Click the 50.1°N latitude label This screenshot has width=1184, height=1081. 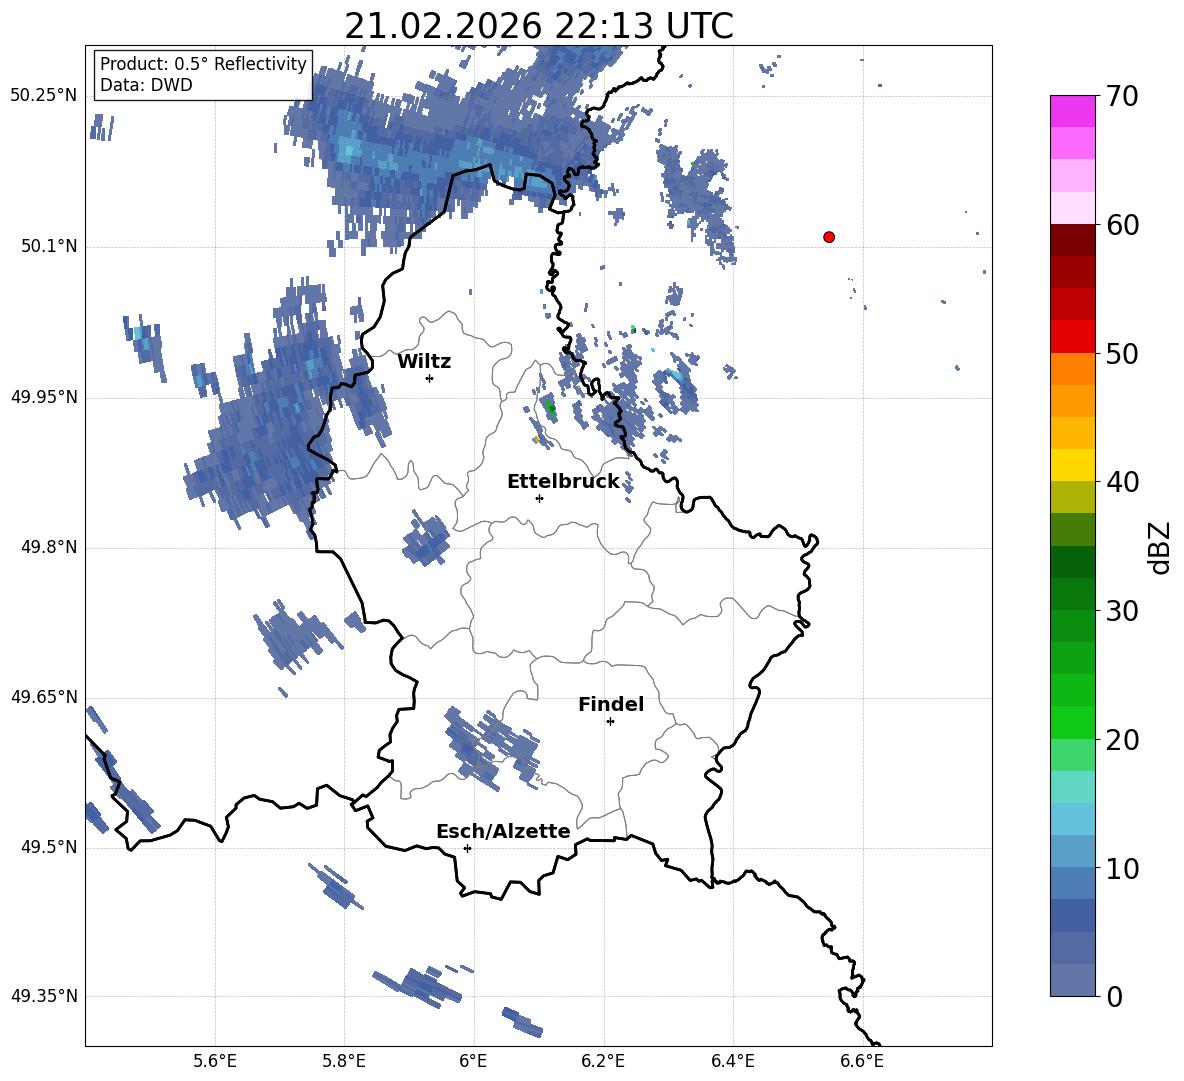coord(49,247)
